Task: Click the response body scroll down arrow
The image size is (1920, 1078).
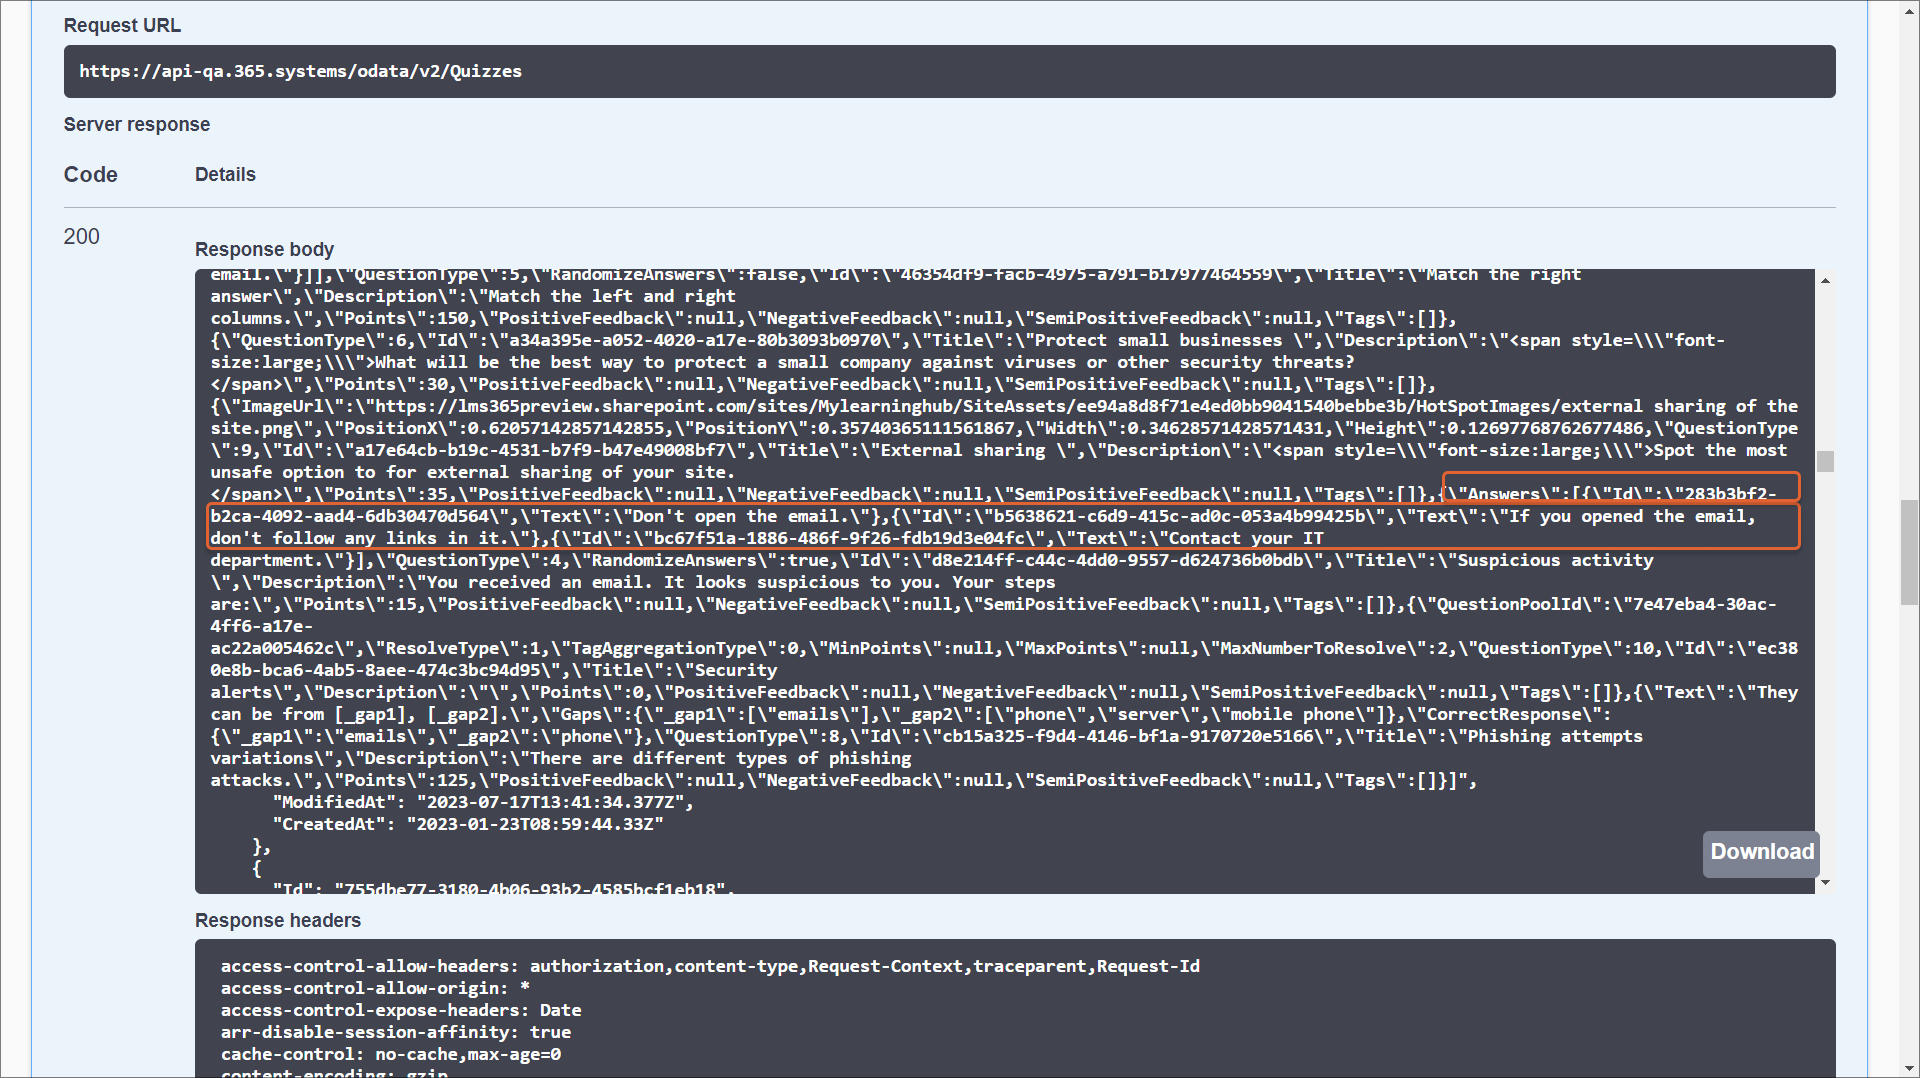Action: point(1825,882)
